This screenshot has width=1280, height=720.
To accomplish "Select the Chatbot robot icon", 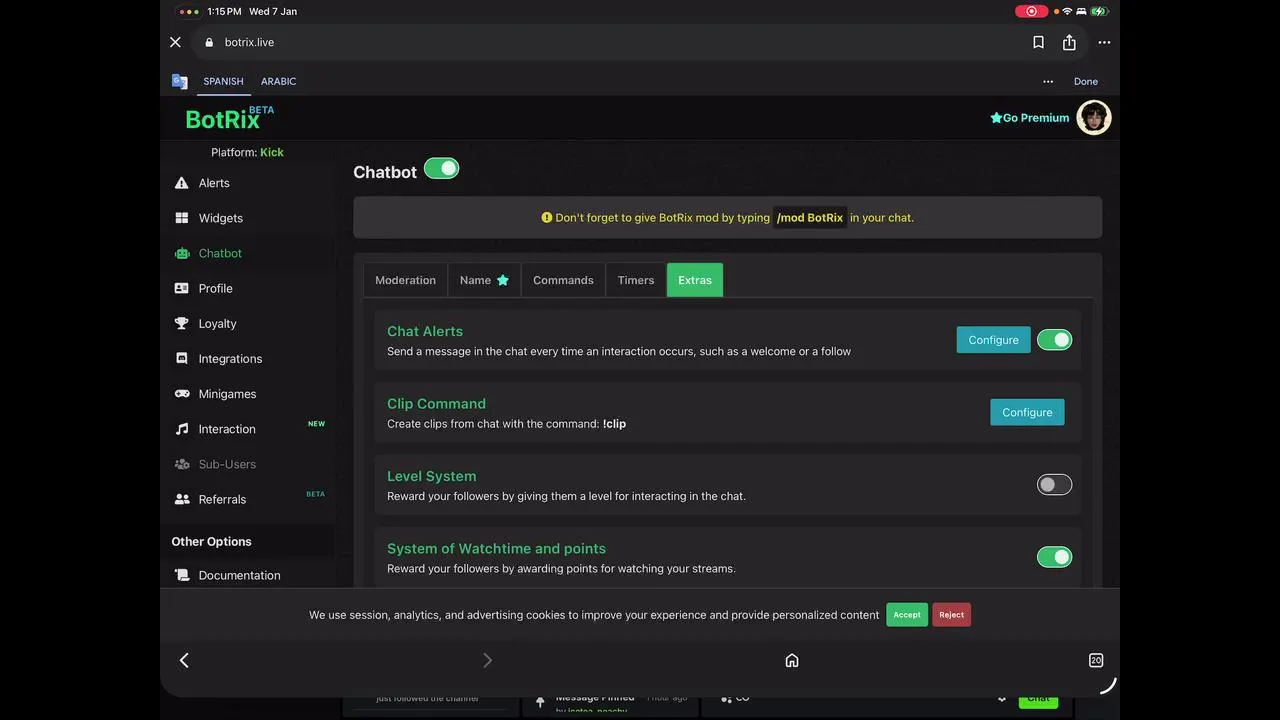I will (x=182, y=253).
